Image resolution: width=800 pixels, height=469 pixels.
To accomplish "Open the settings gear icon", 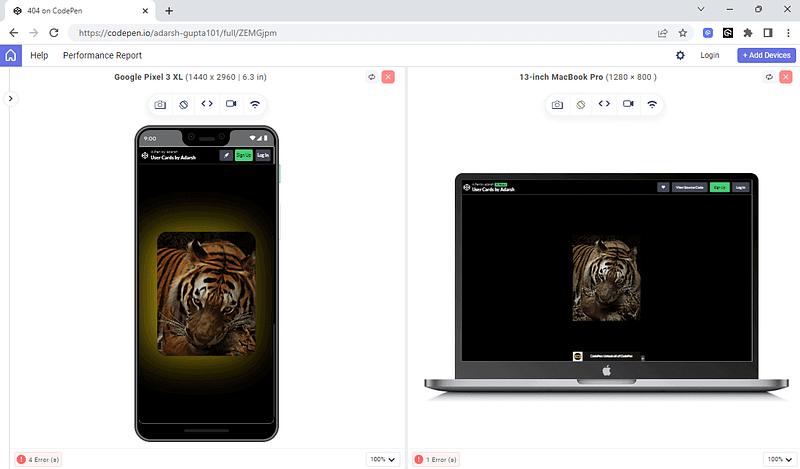I will pos(680,55).
